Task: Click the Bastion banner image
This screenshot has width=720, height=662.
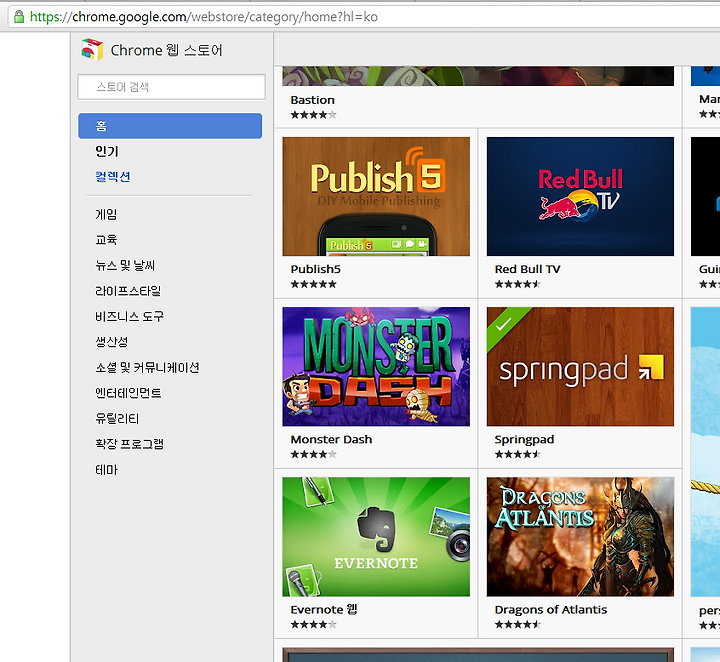Action: (x=478, y=76)
